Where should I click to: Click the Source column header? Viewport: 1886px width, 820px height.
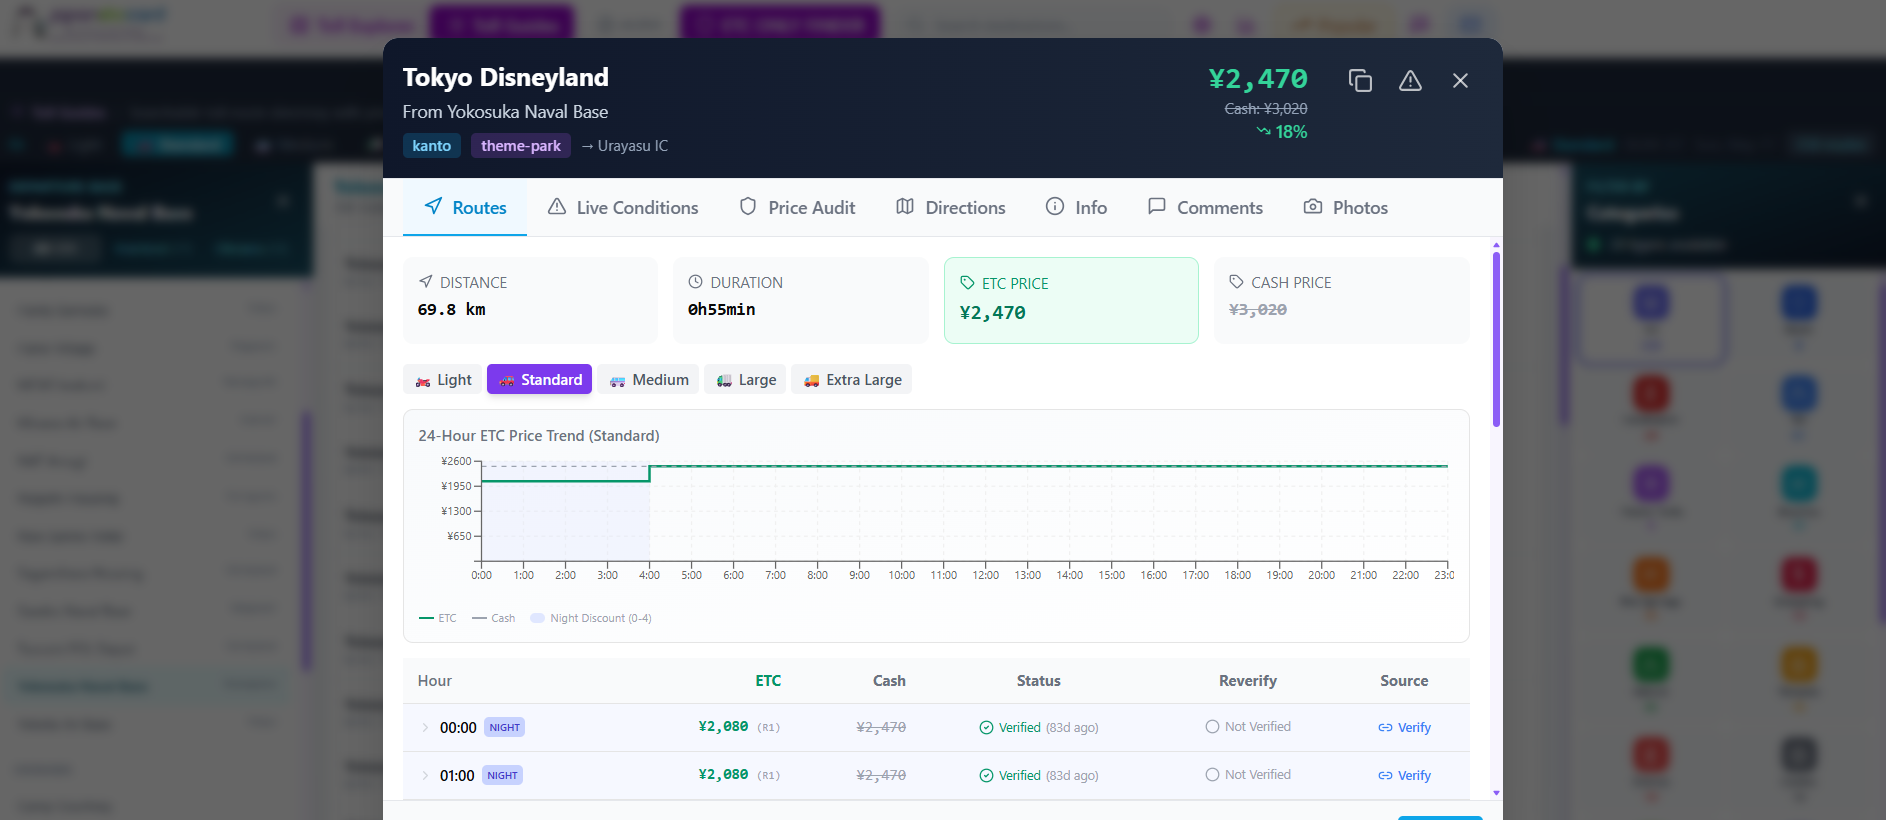1404,681
